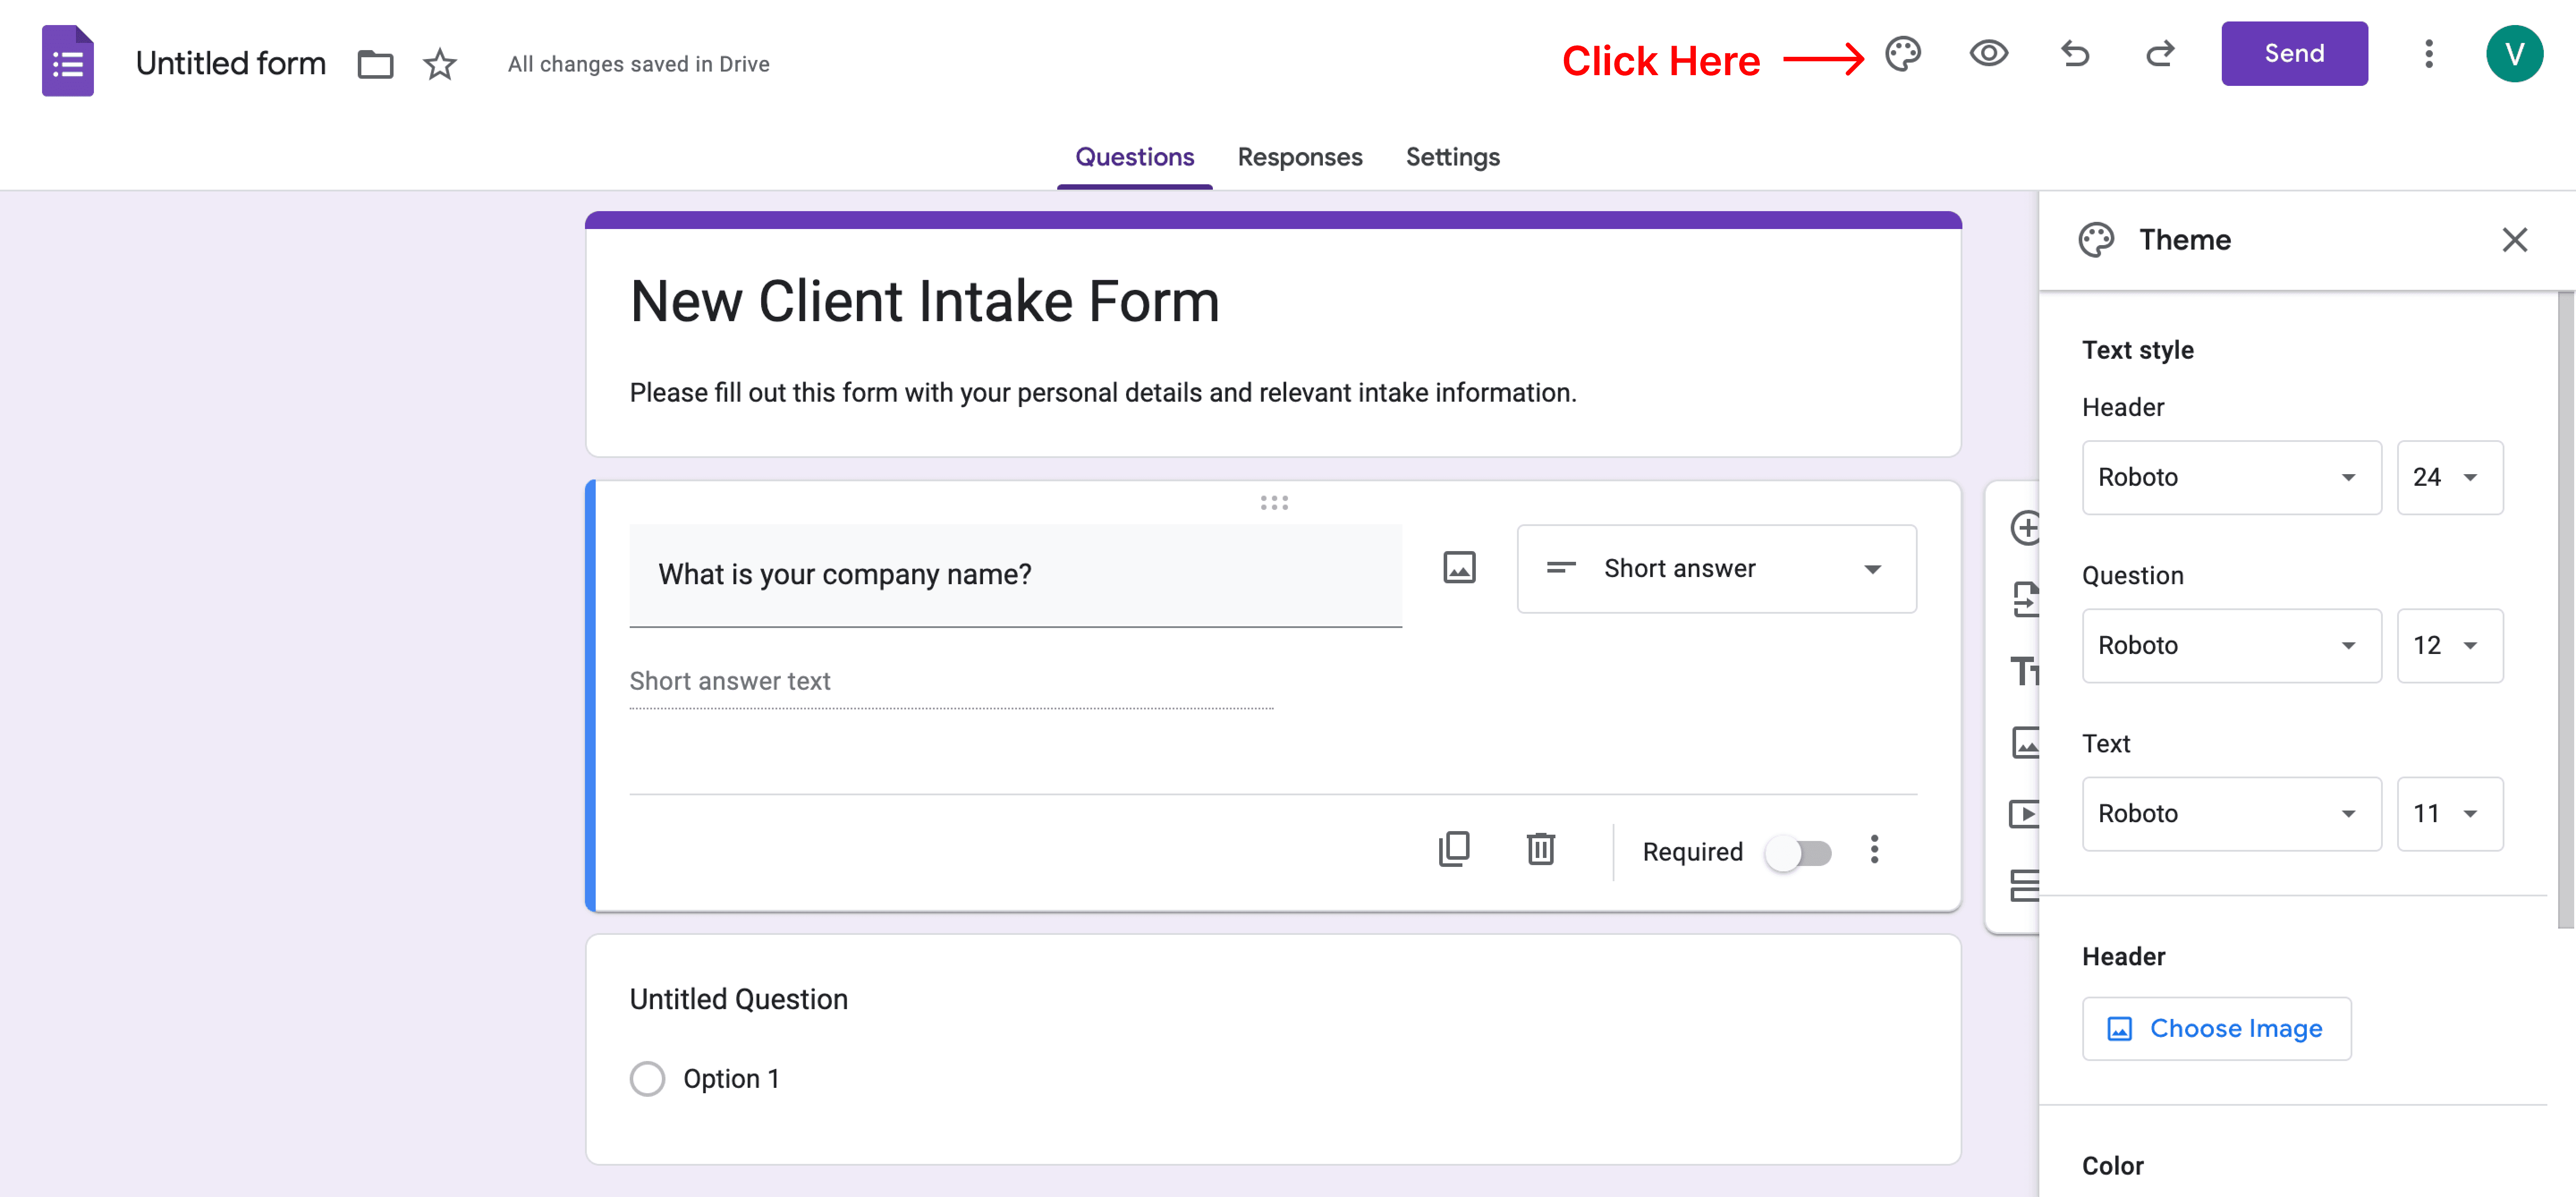Viewport: 2576px width, 1197px height.
Task: Switch to the Settings tab
Action: 1452,157
